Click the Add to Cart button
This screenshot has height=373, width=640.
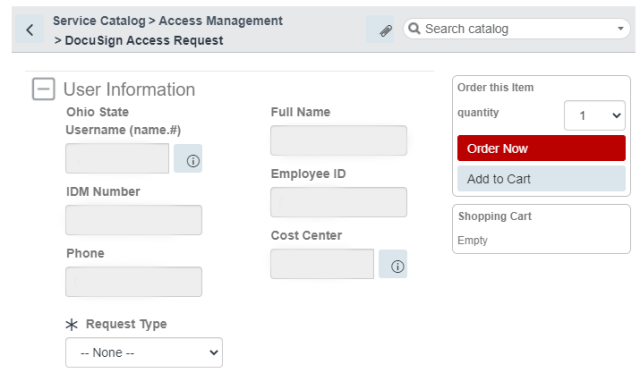click(x=541, y=179)
